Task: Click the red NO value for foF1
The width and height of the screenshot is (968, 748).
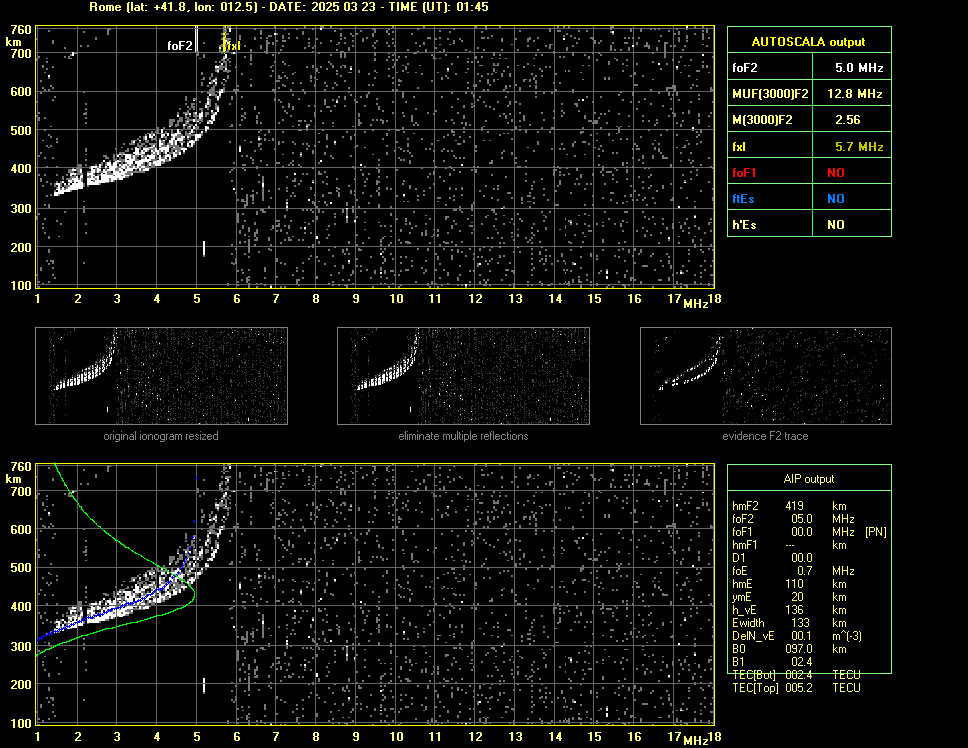Action: [836, 173]
